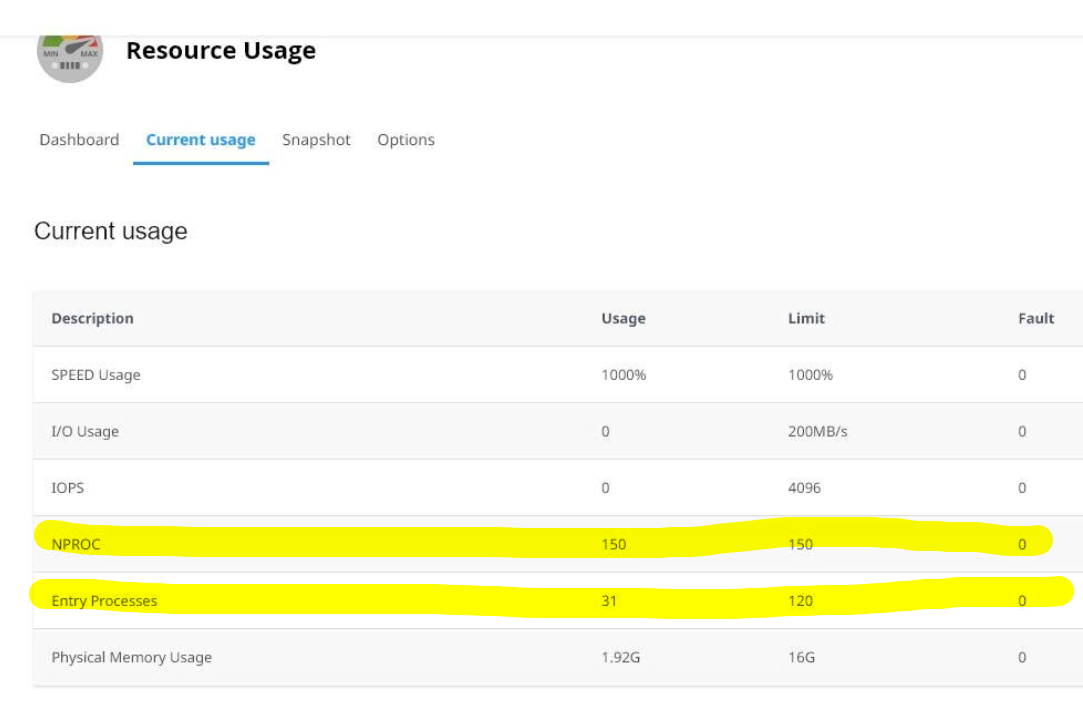Click the NPROC usage value 150
The image size is (1083, 713).
613,545
